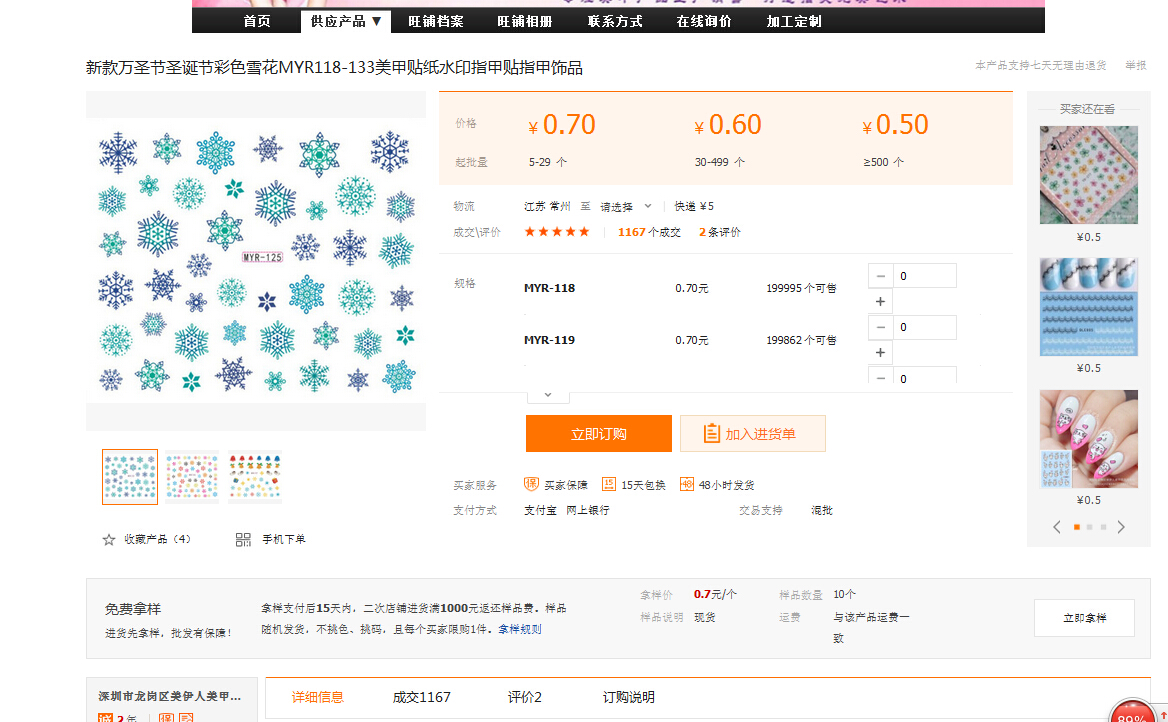Go to previous recommended products with left arrow
The width and height of the screenshot is (1168, 722).
click(x=1057, y=527)
